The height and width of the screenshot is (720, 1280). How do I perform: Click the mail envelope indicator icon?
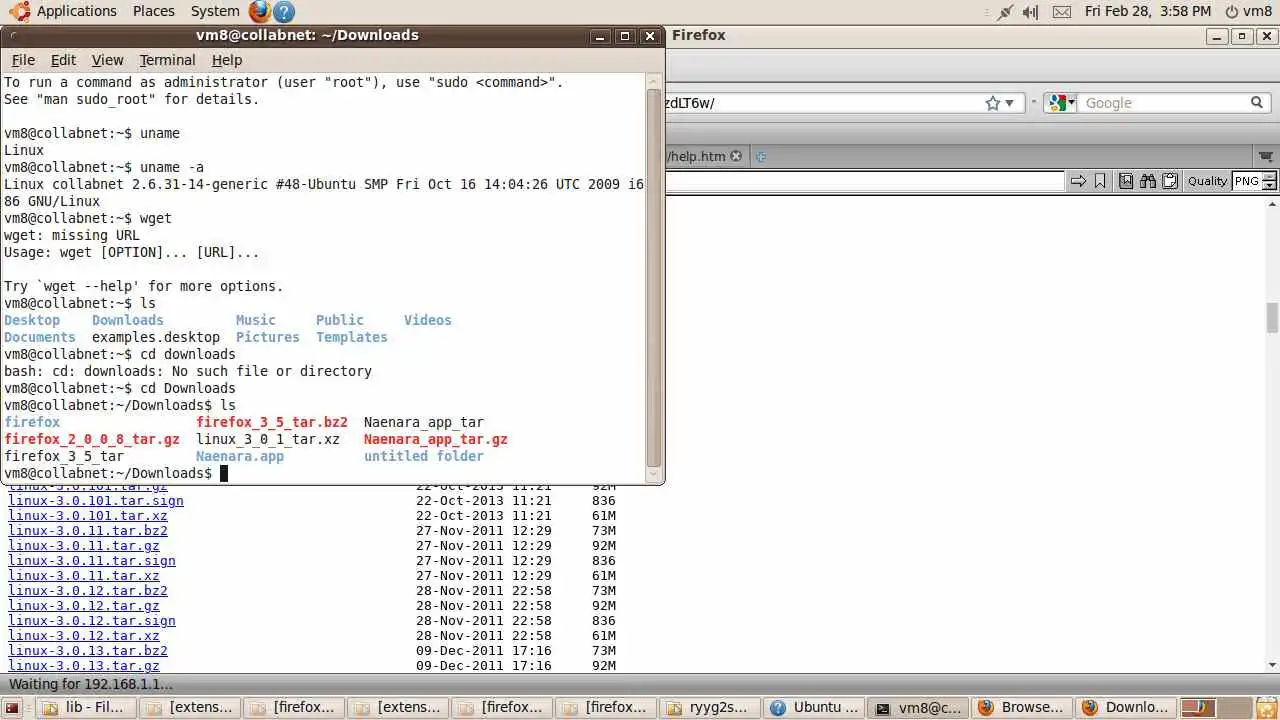coord(1062,12)
